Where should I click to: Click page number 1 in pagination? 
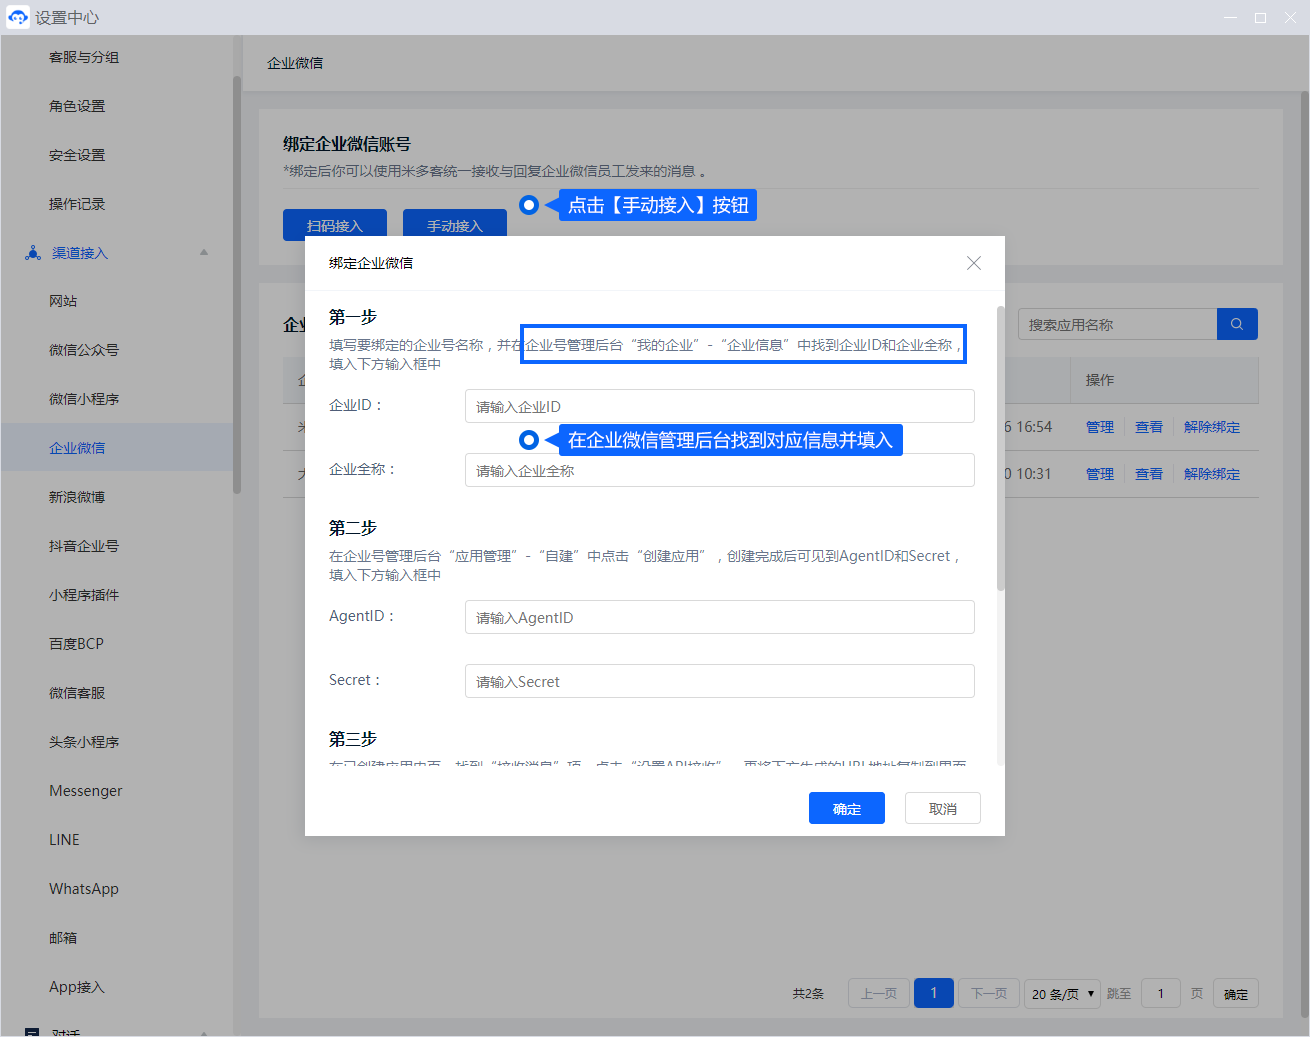coord(934,993)
